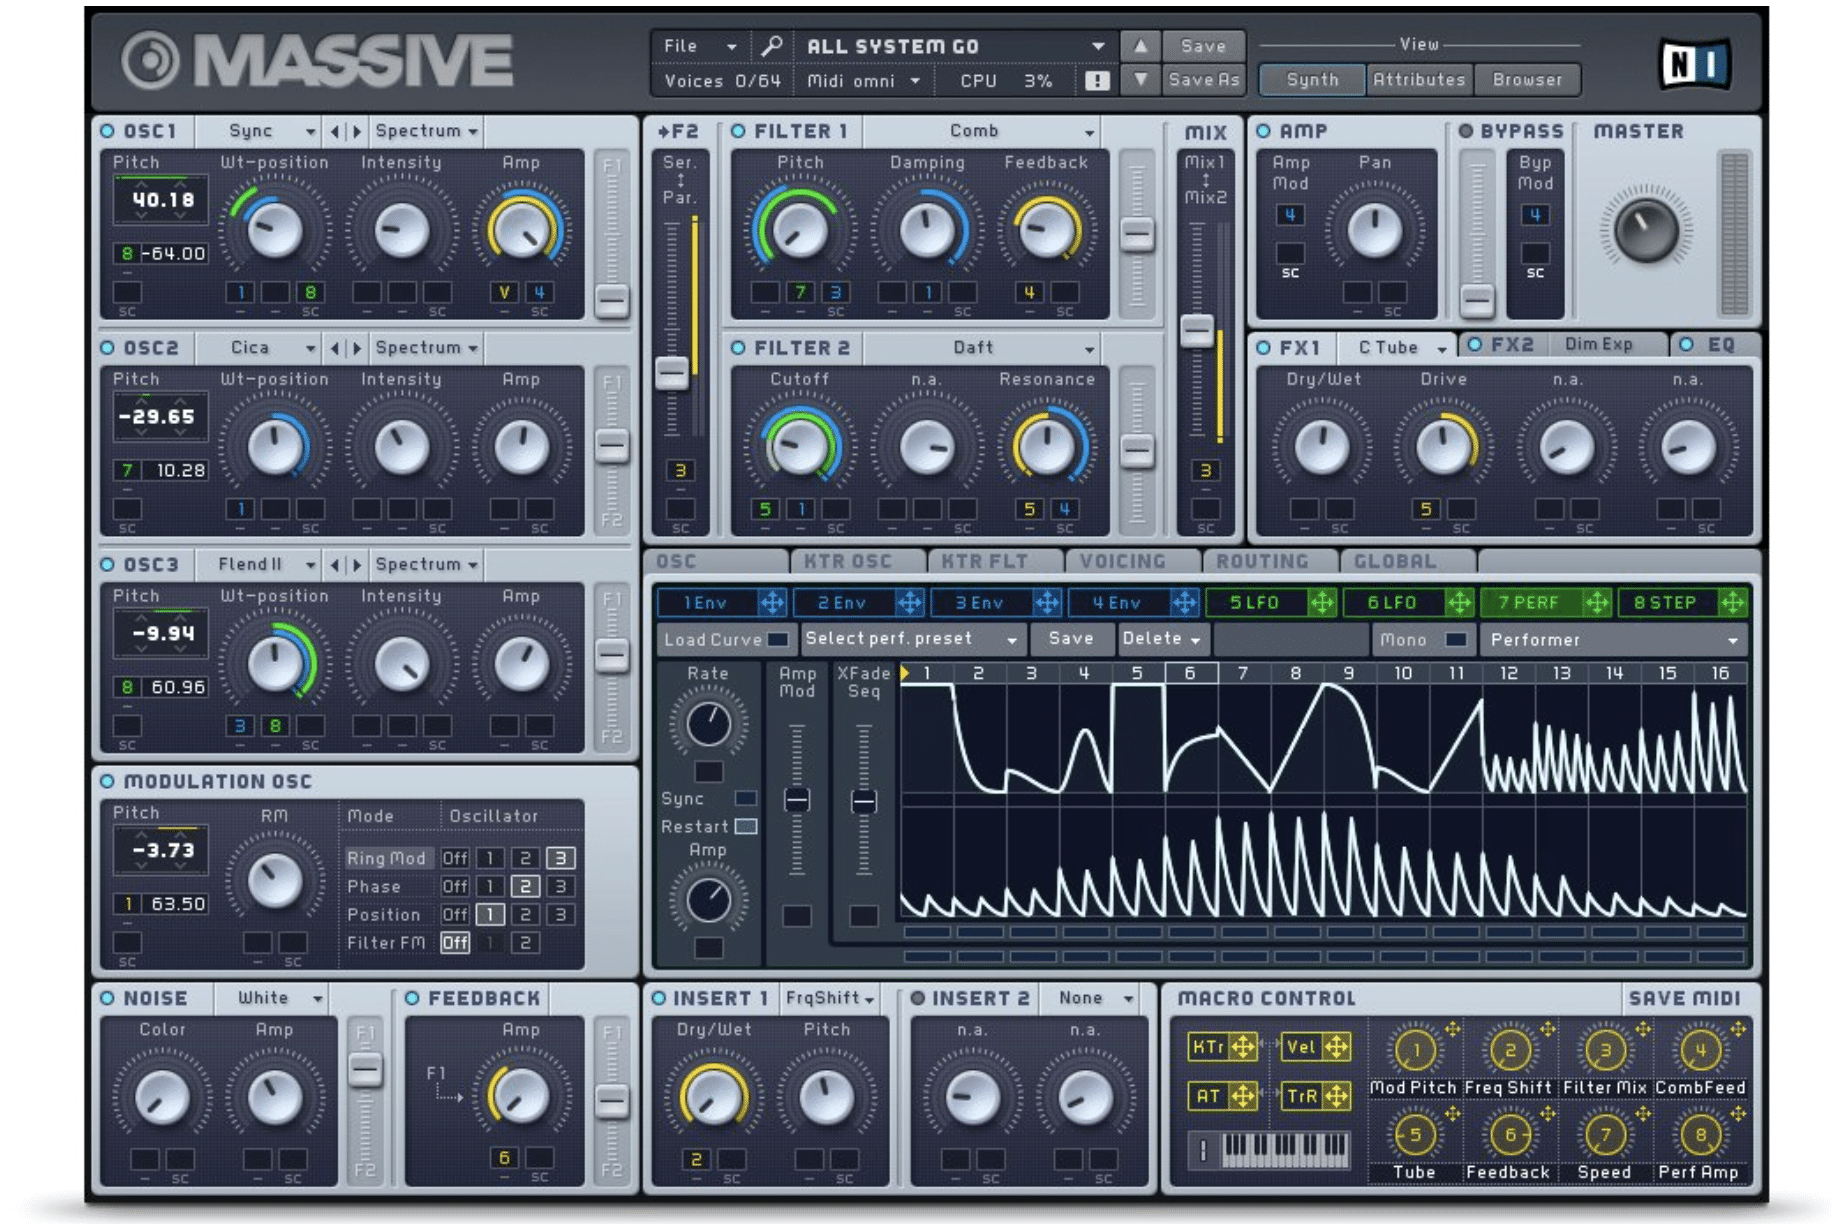The width and height of the screenshot is (1832, 1224).
Task: Toggle OSC1 power button
Action: click(108, 131)
